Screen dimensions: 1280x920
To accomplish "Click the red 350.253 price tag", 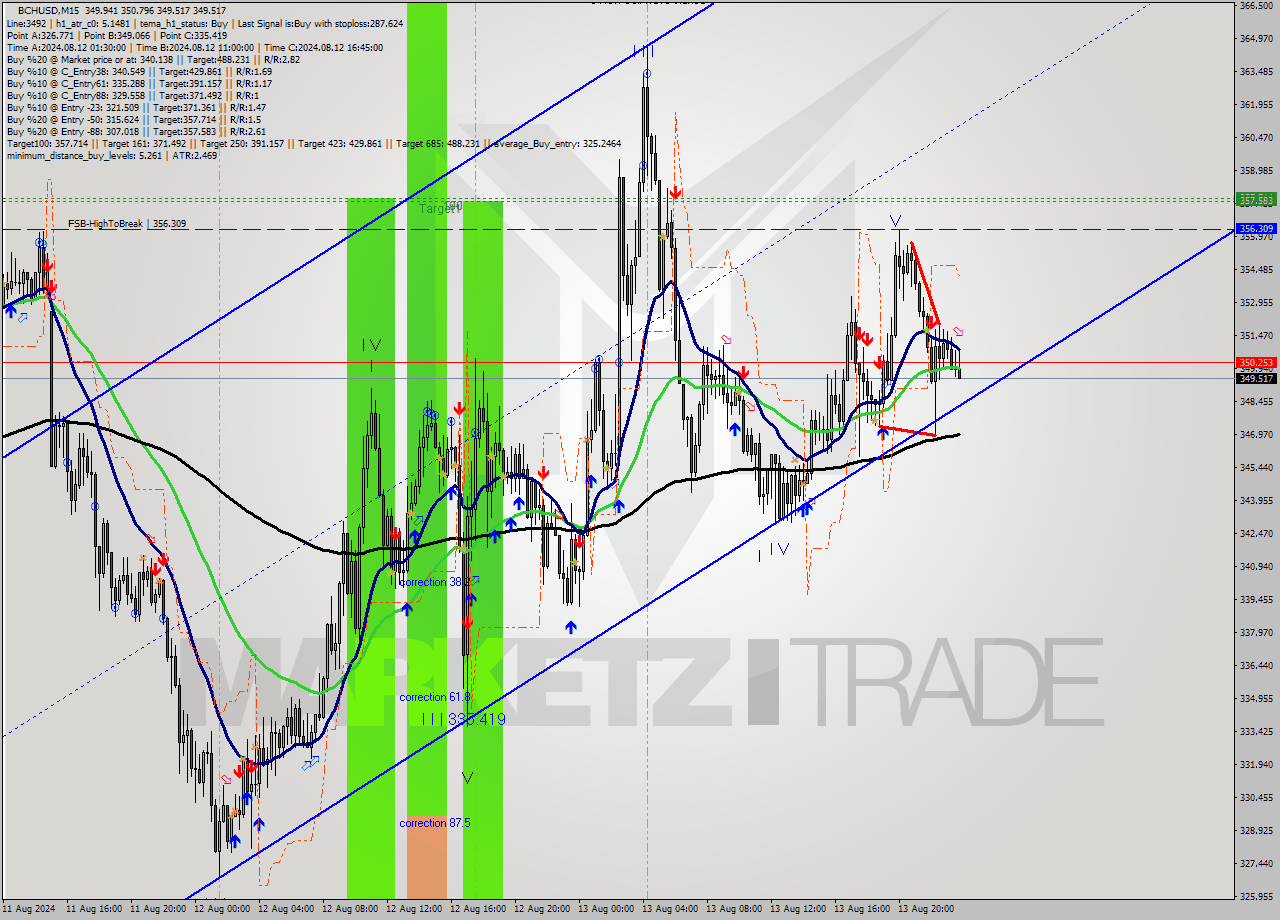I will pos(1256,362).
